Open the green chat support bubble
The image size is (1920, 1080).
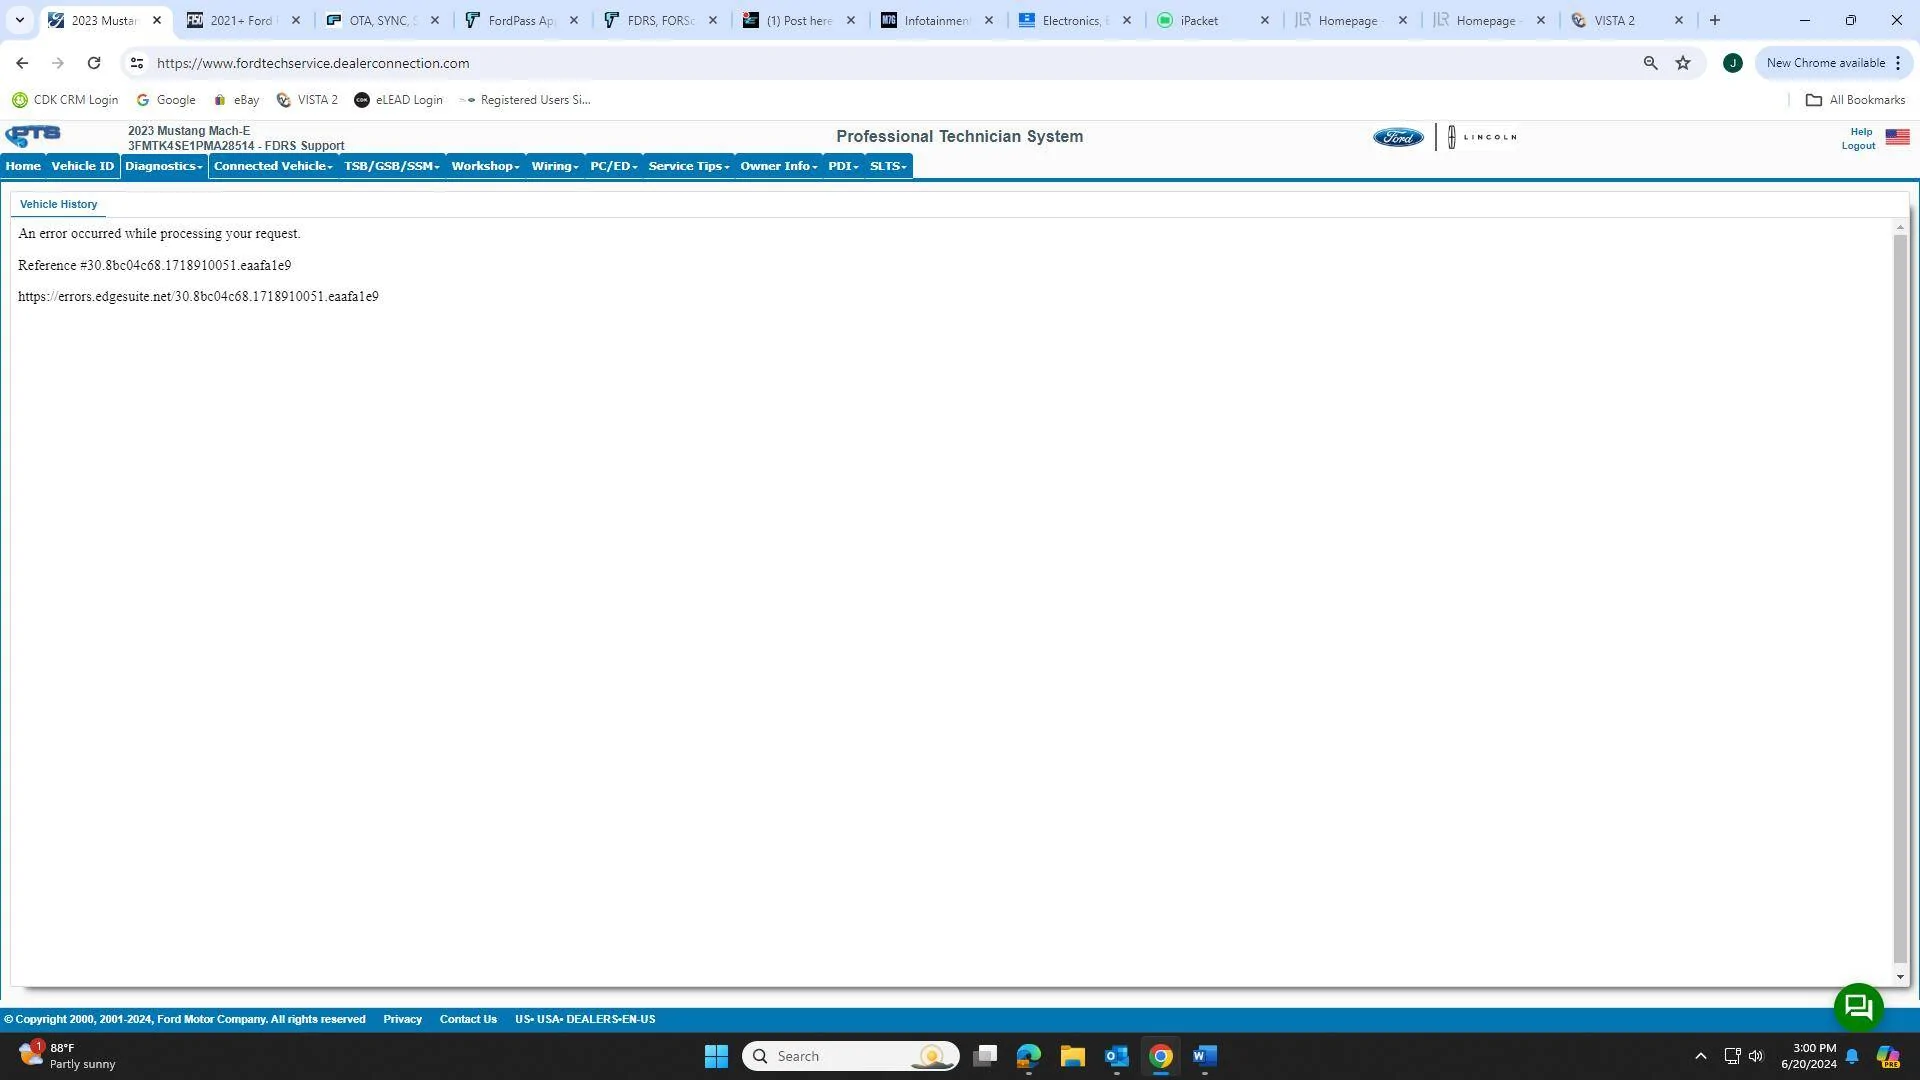pos(1858,1007)
